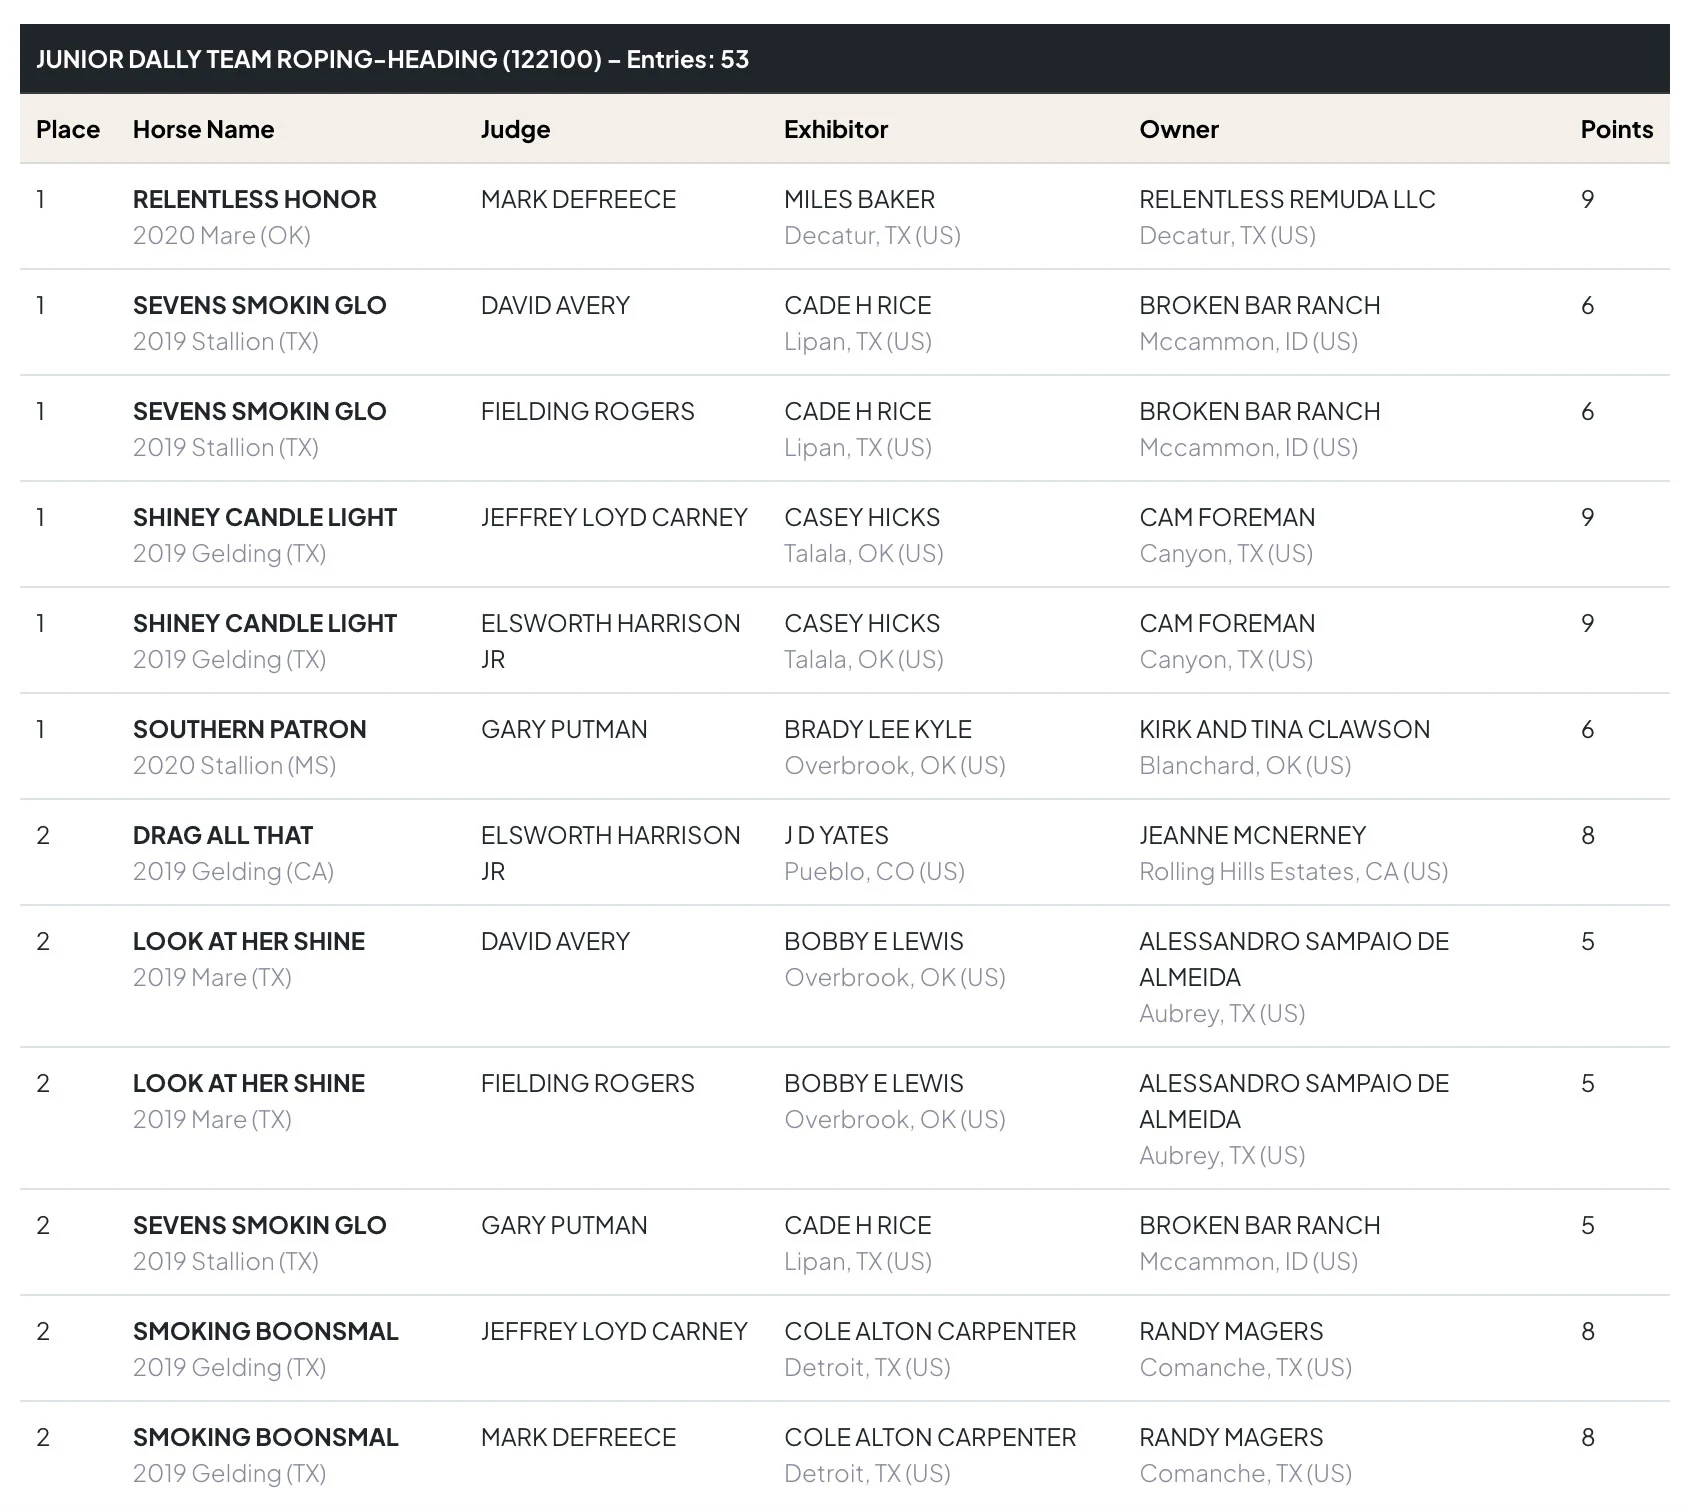Screen dimensions: 1690x1506
Task: Click the Place column header
Action: pyautogui.click(x=67, y=129)
